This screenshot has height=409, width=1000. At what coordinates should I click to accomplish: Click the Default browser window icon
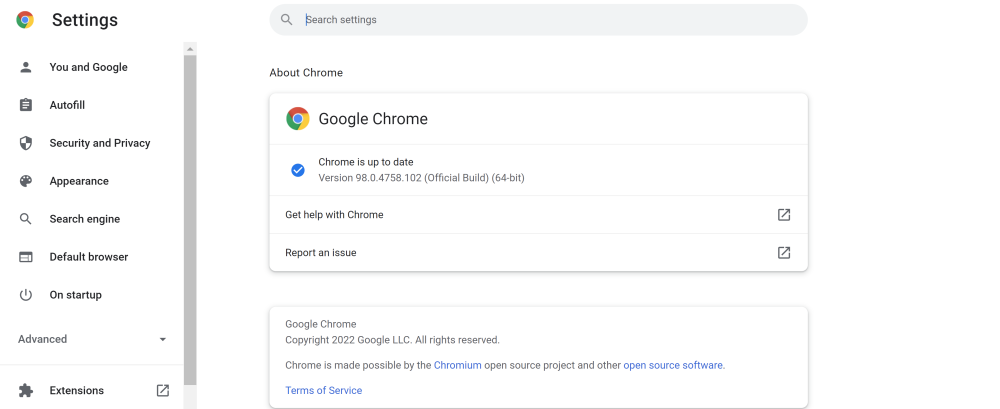click(x=26, y=257)
